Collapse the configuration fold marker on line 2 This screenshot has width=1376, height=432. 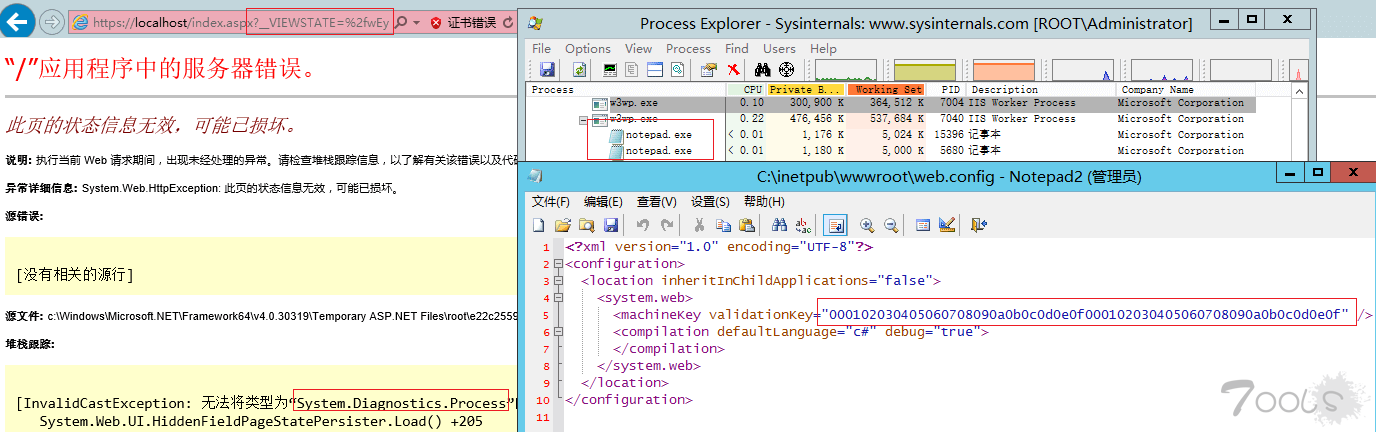pos(557,264)
